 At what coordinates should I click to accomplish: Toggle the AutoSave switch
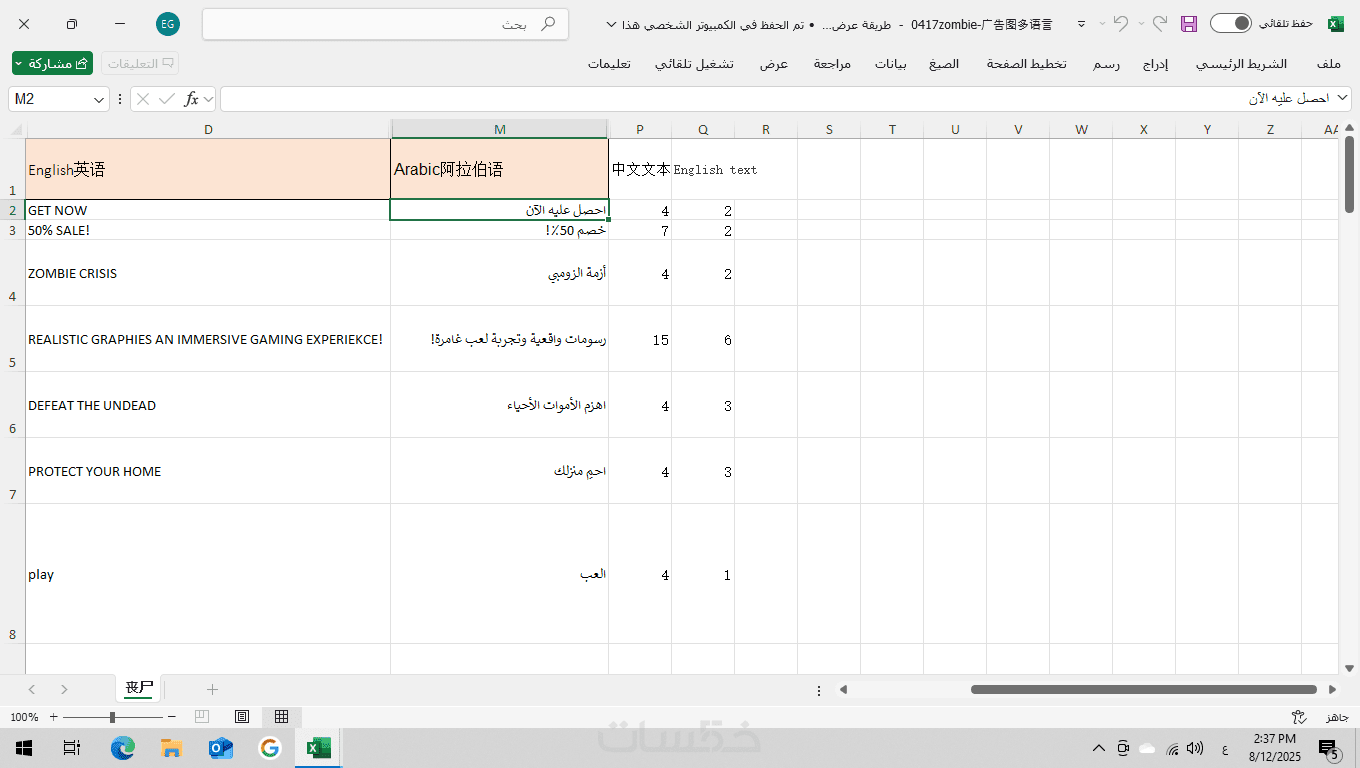point(1231,24)
